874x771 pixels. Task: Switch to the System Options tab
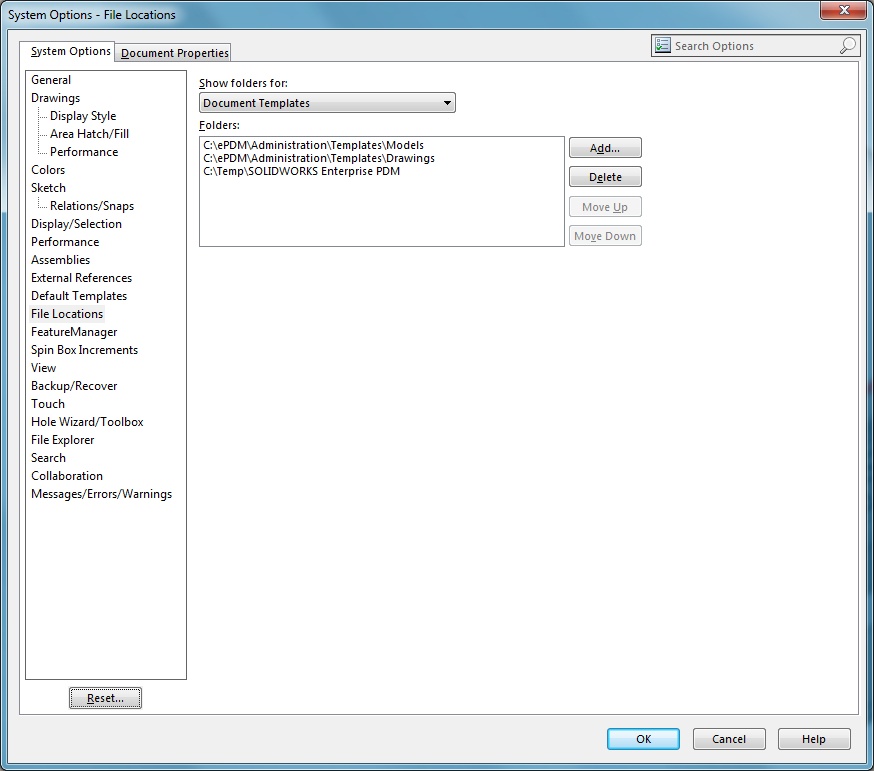coord(67,51)
